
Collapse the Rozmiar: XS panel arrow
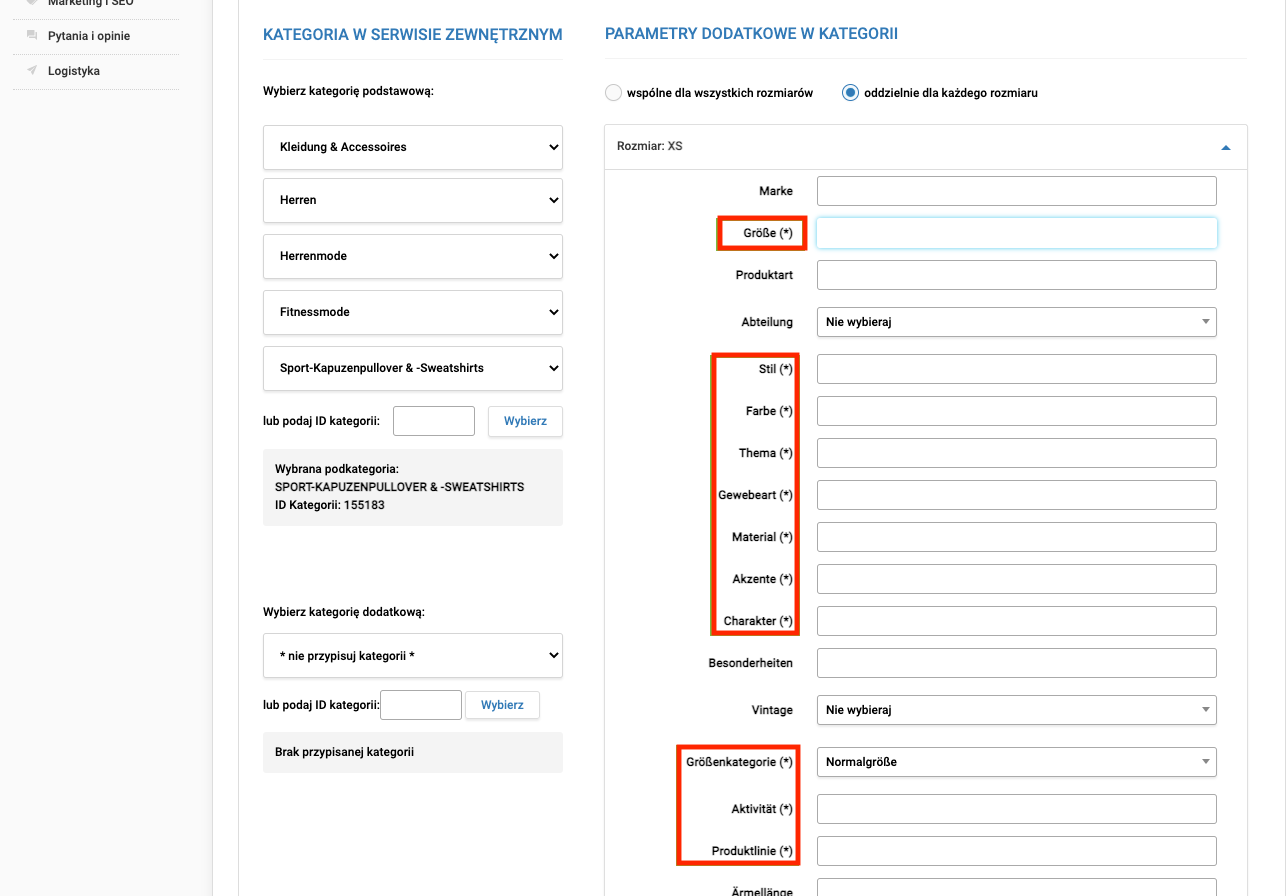tap(1225, 147)
